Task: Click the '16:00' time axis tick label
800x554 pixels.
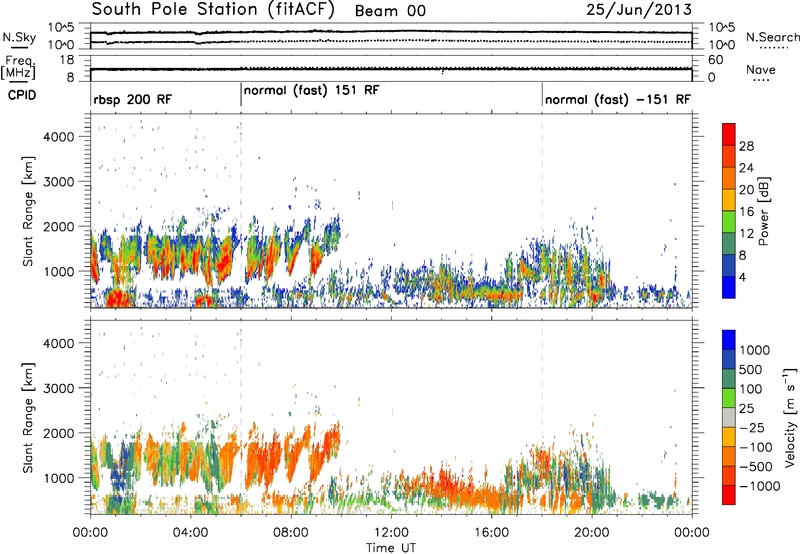Action: 491,533
